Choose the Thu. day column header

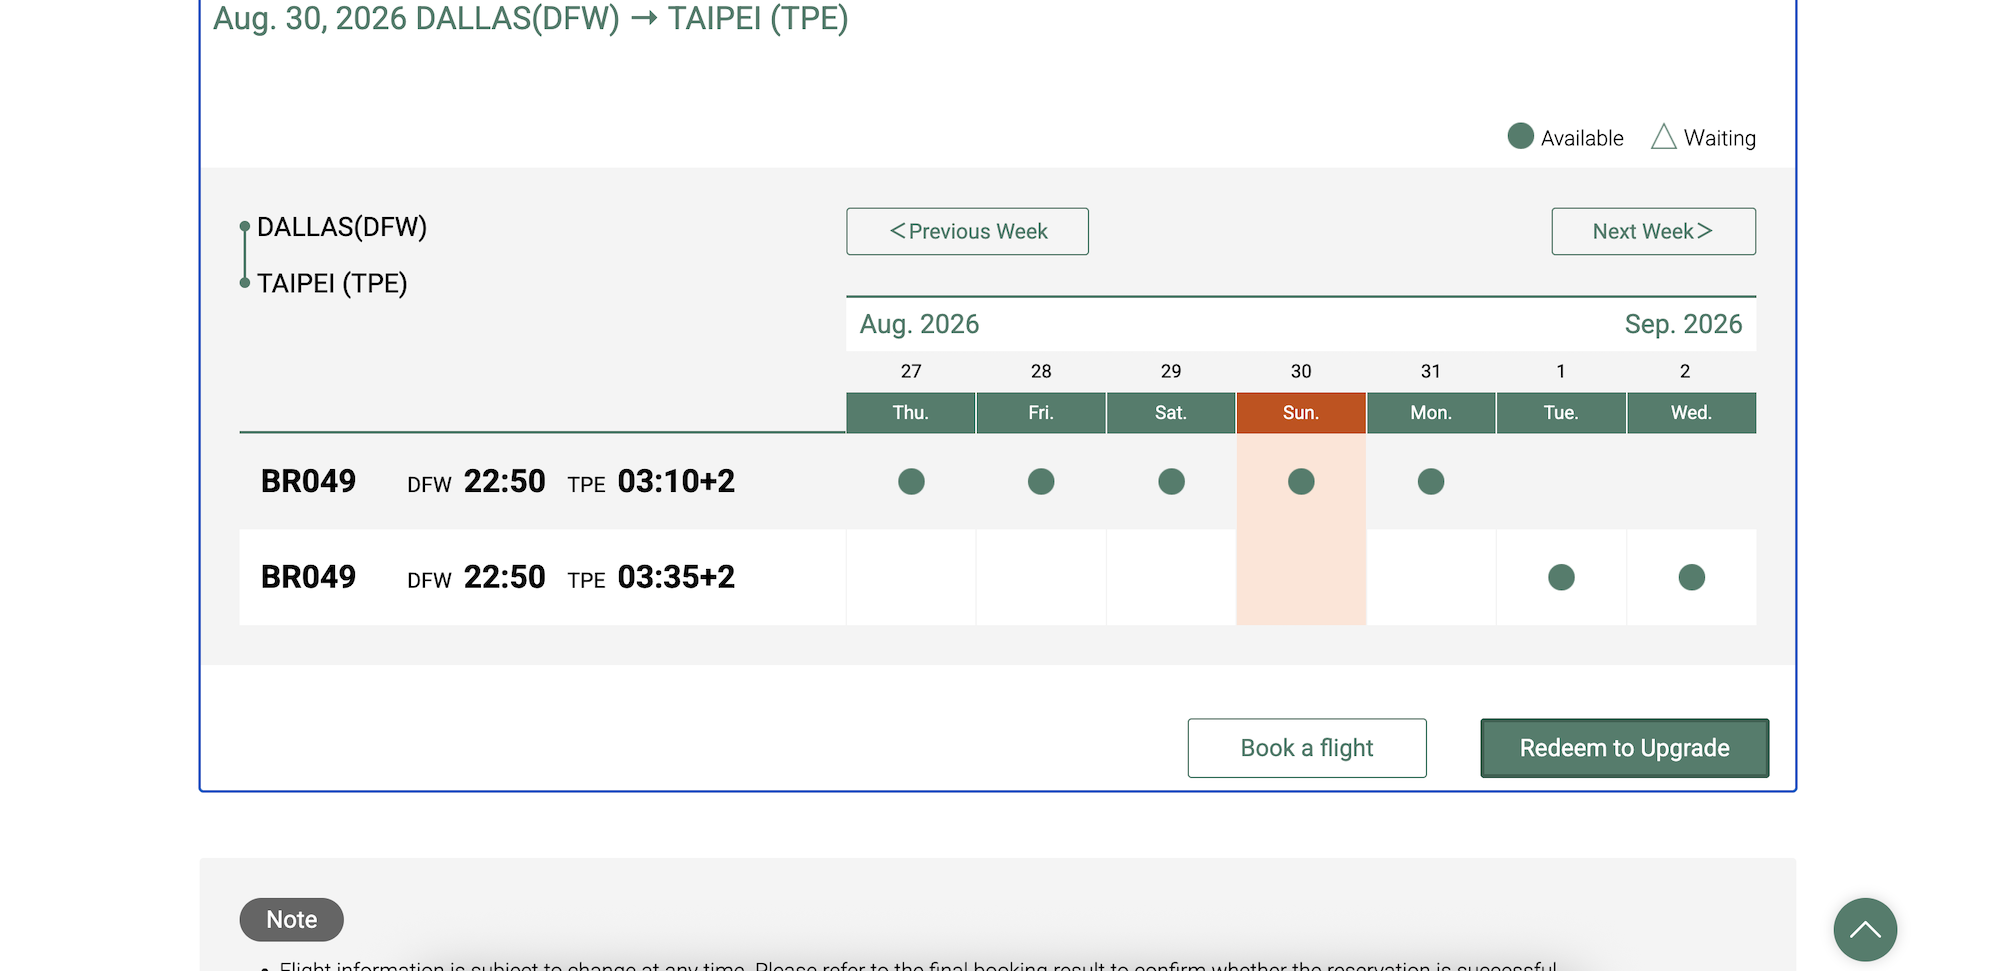point(911,413)
